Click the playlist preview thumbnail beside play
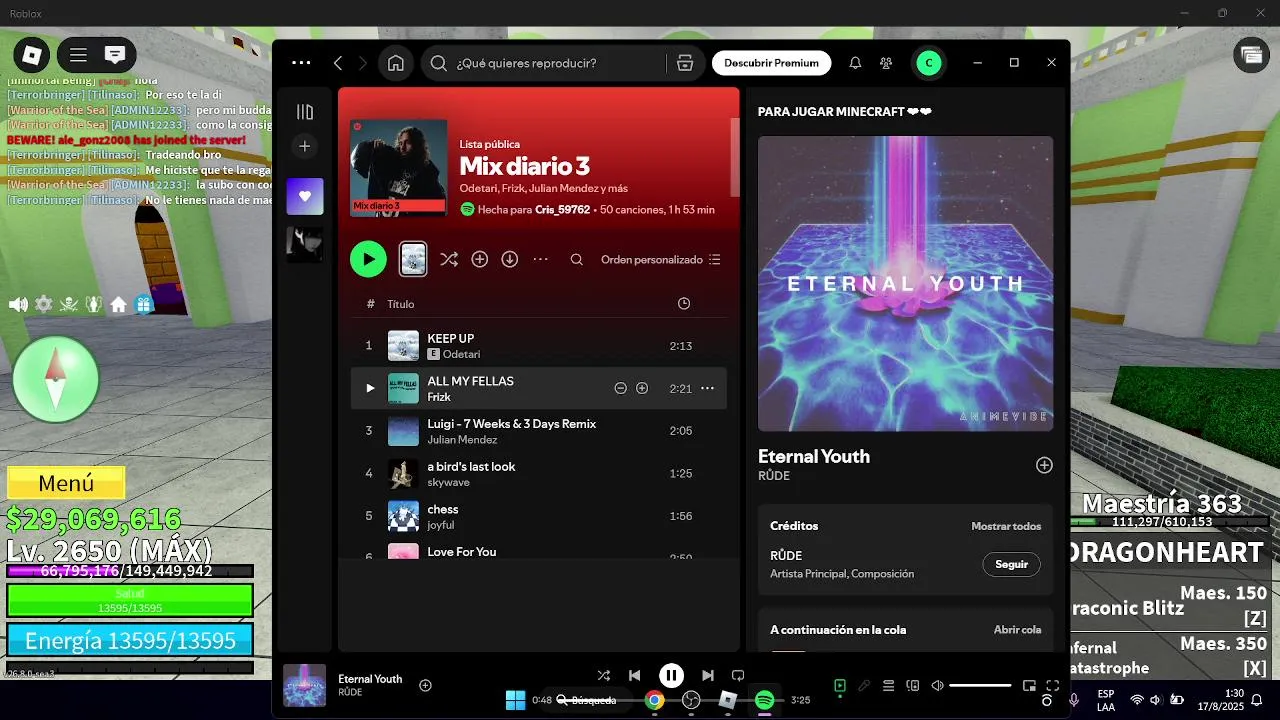 pos(413,260)
